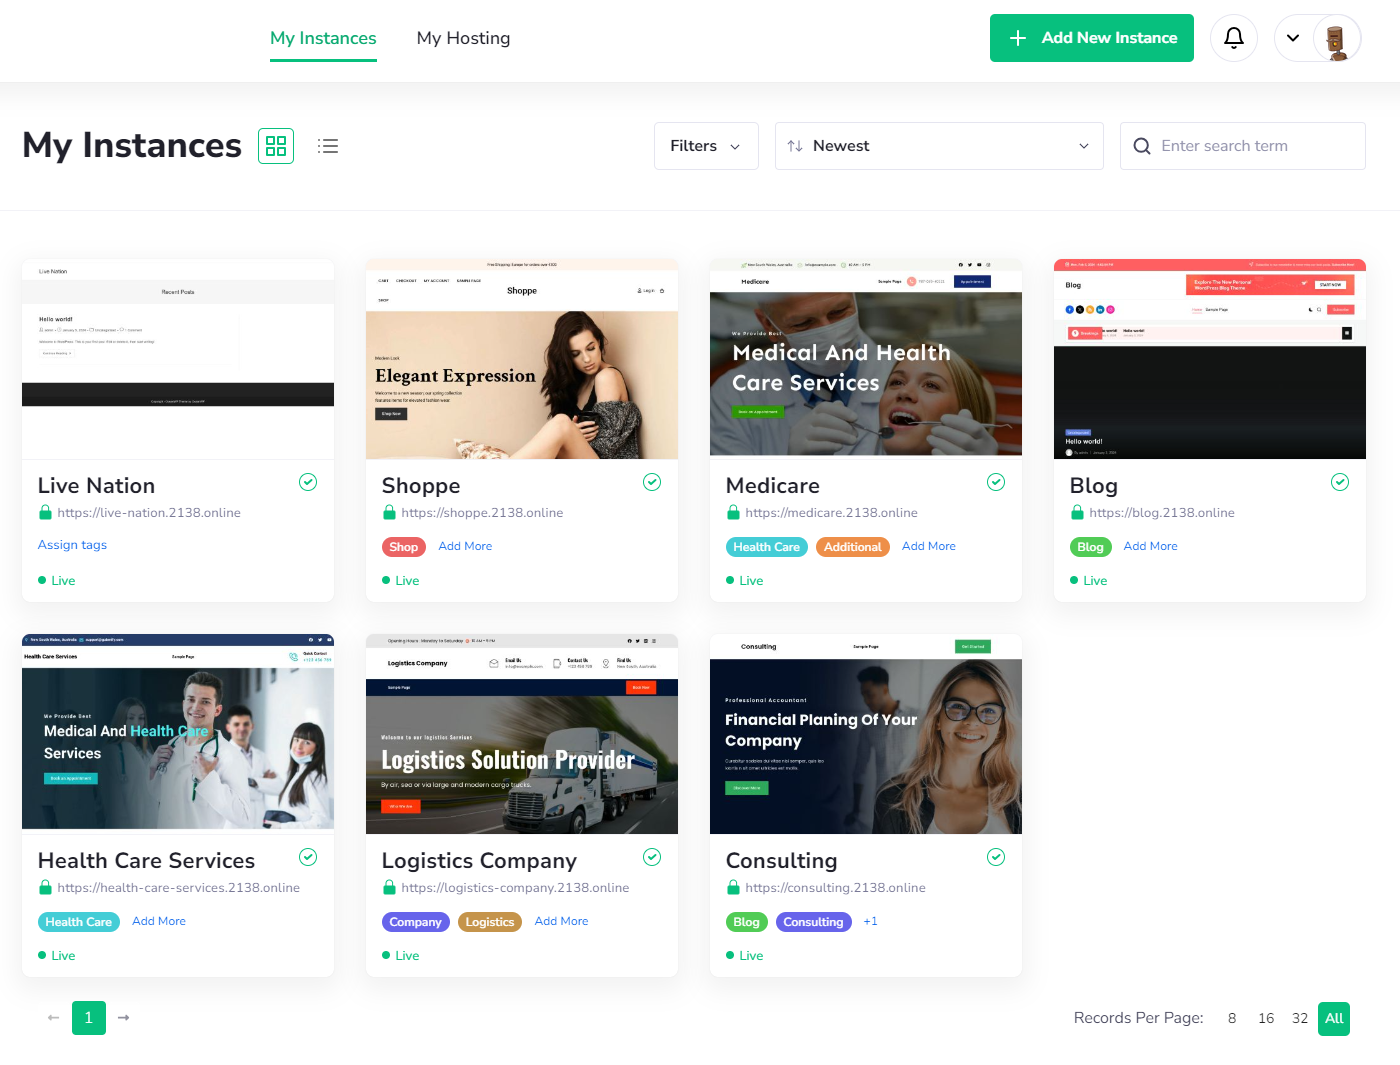The height and width of the screenshot is (1065, 1400).
Task: Click the lock icon beside Shoppe URL
Action: point(389,513)
